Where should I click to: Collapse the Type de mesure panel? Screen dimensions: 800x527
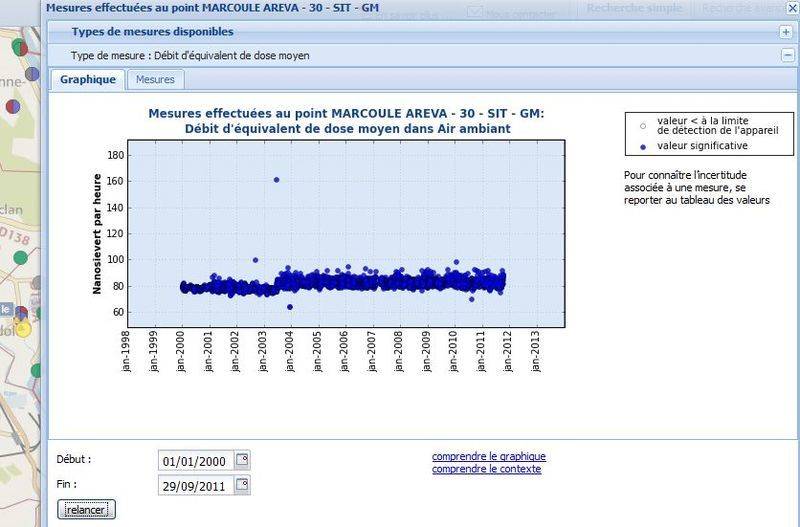coord(787,55)
